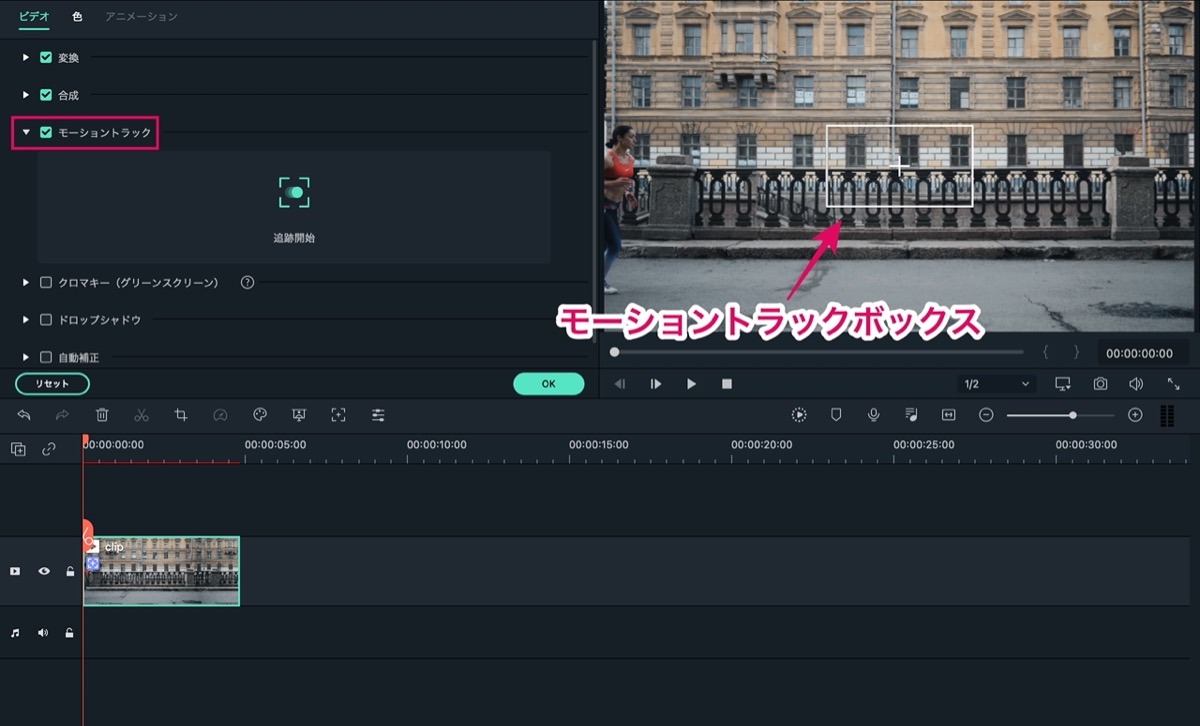Expand the 変換 section arrow
The image size is (1200, 726).
click(26, 58)
